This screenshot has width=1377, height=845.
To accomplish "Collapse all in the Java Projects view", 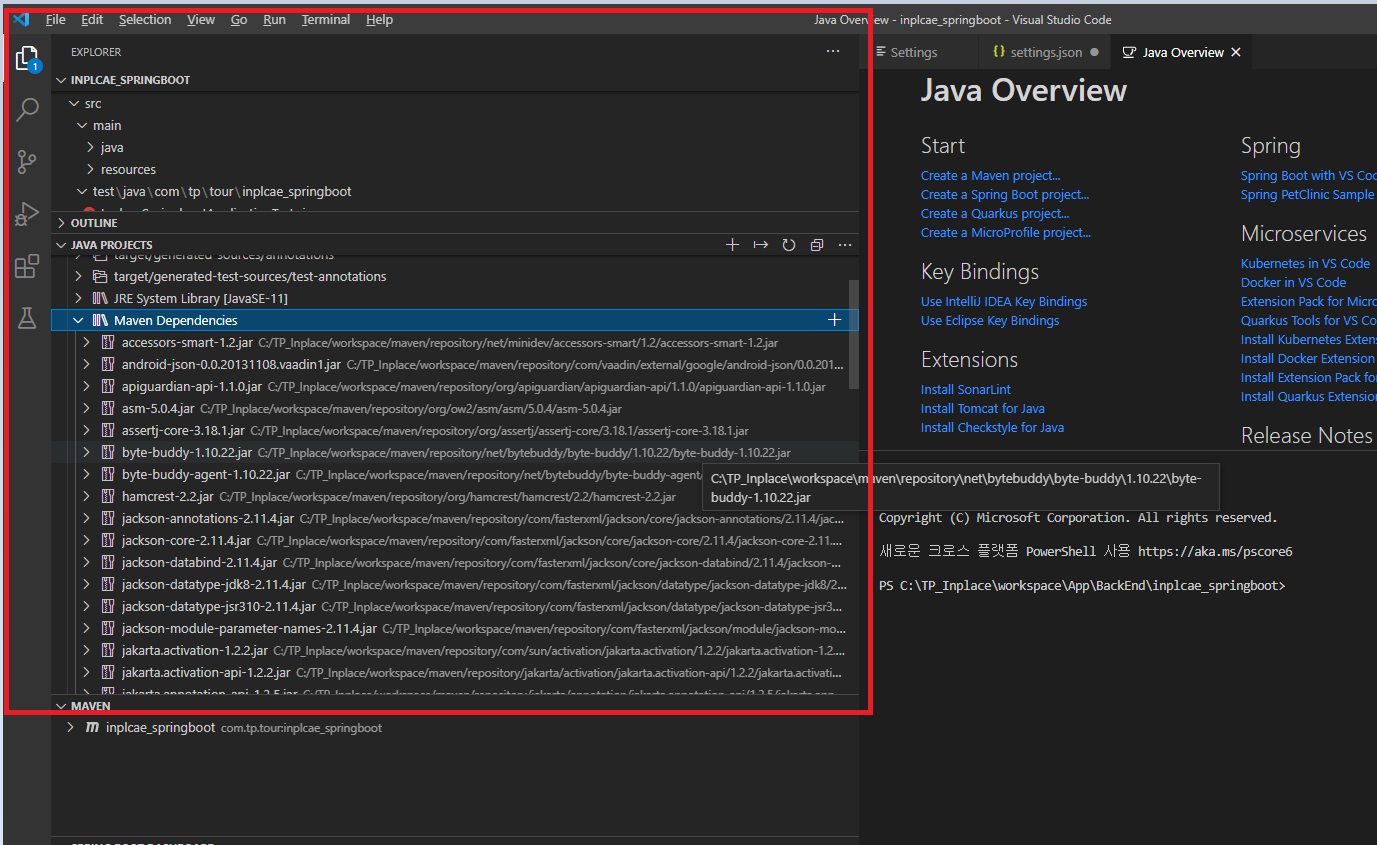I will (817, 245).
